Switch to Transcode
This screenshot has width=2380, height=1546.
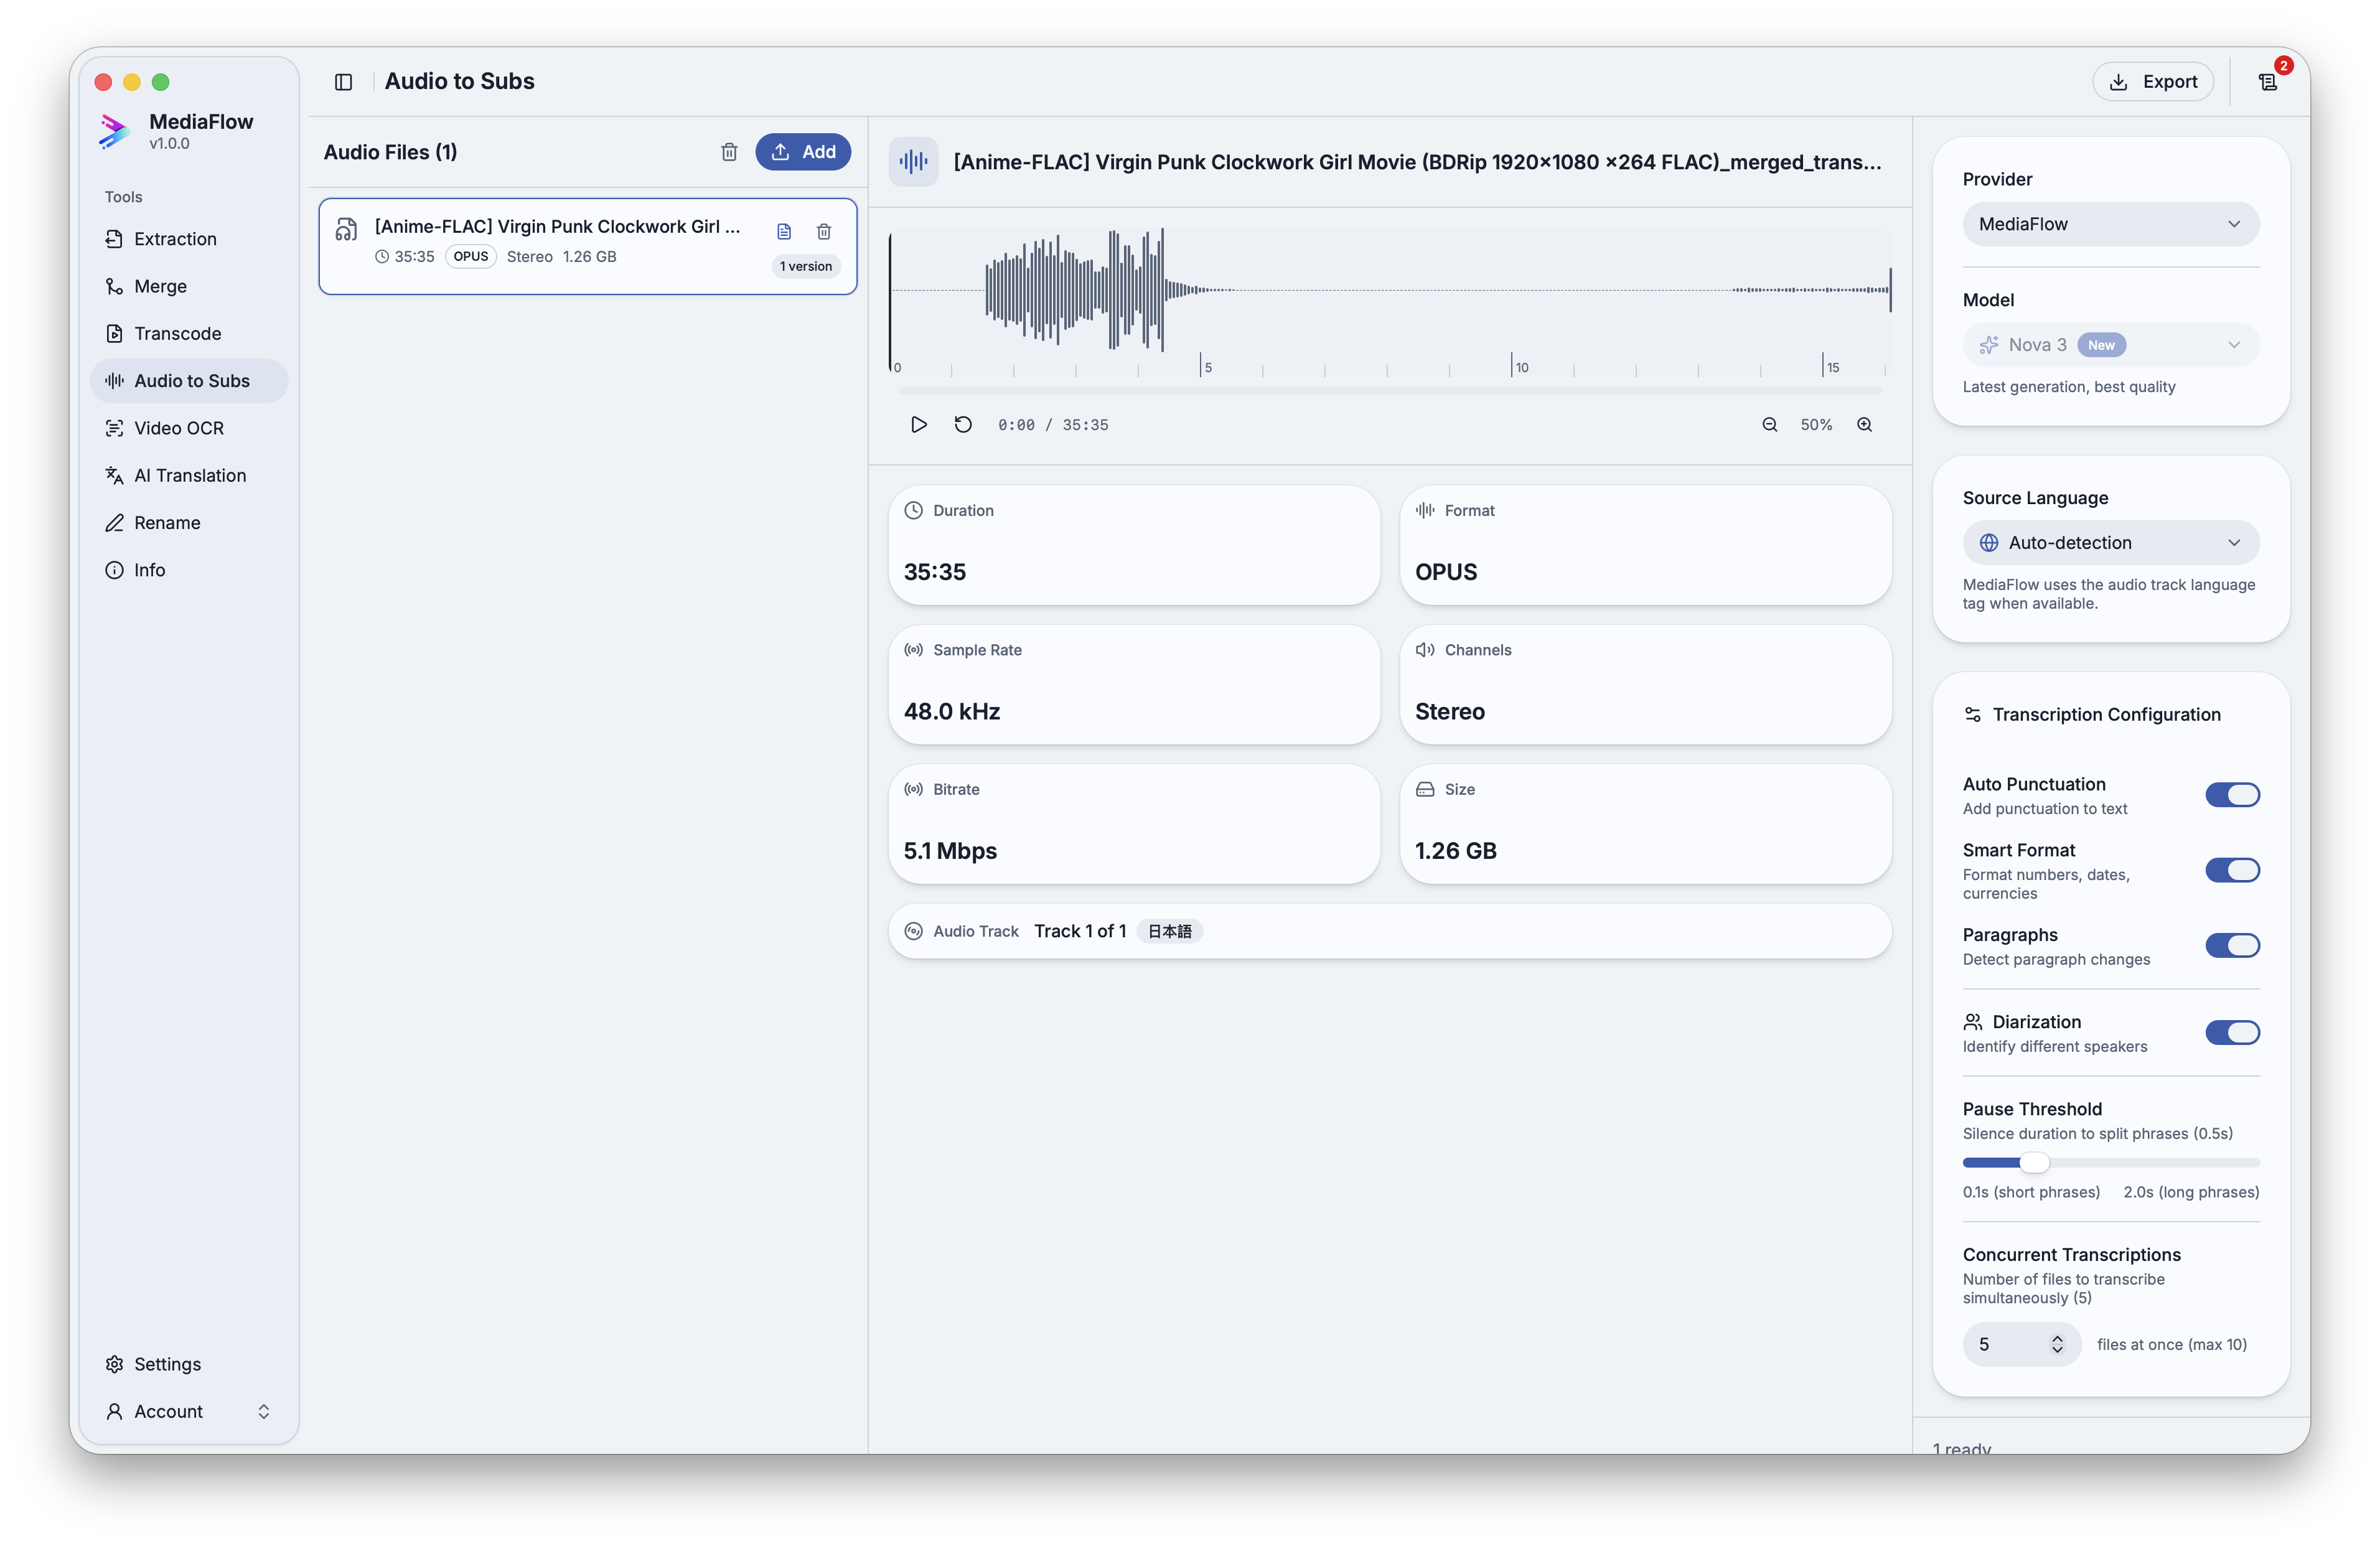point(189,334)
